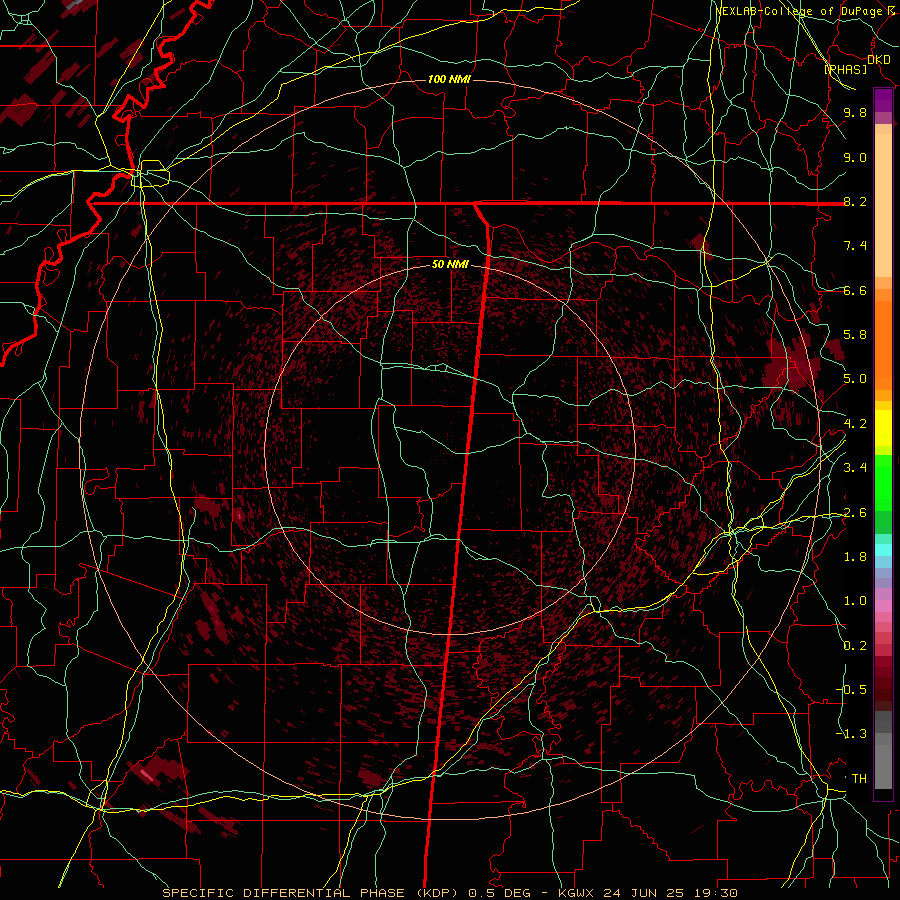900x900 pixels.
Task: Click the (KDP) abbreviation in the caption
Action: (x=435, y=893)
